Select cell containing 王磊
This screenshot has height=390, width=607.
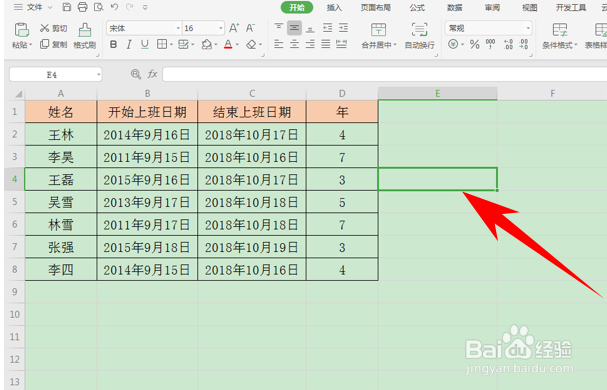click(x=61, y=180)
